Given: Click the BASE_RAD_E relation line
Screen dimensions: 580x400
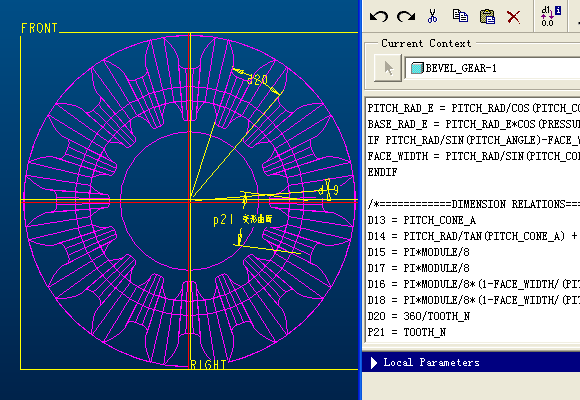Looking at the screenshot, I should [x=473, y=124].
